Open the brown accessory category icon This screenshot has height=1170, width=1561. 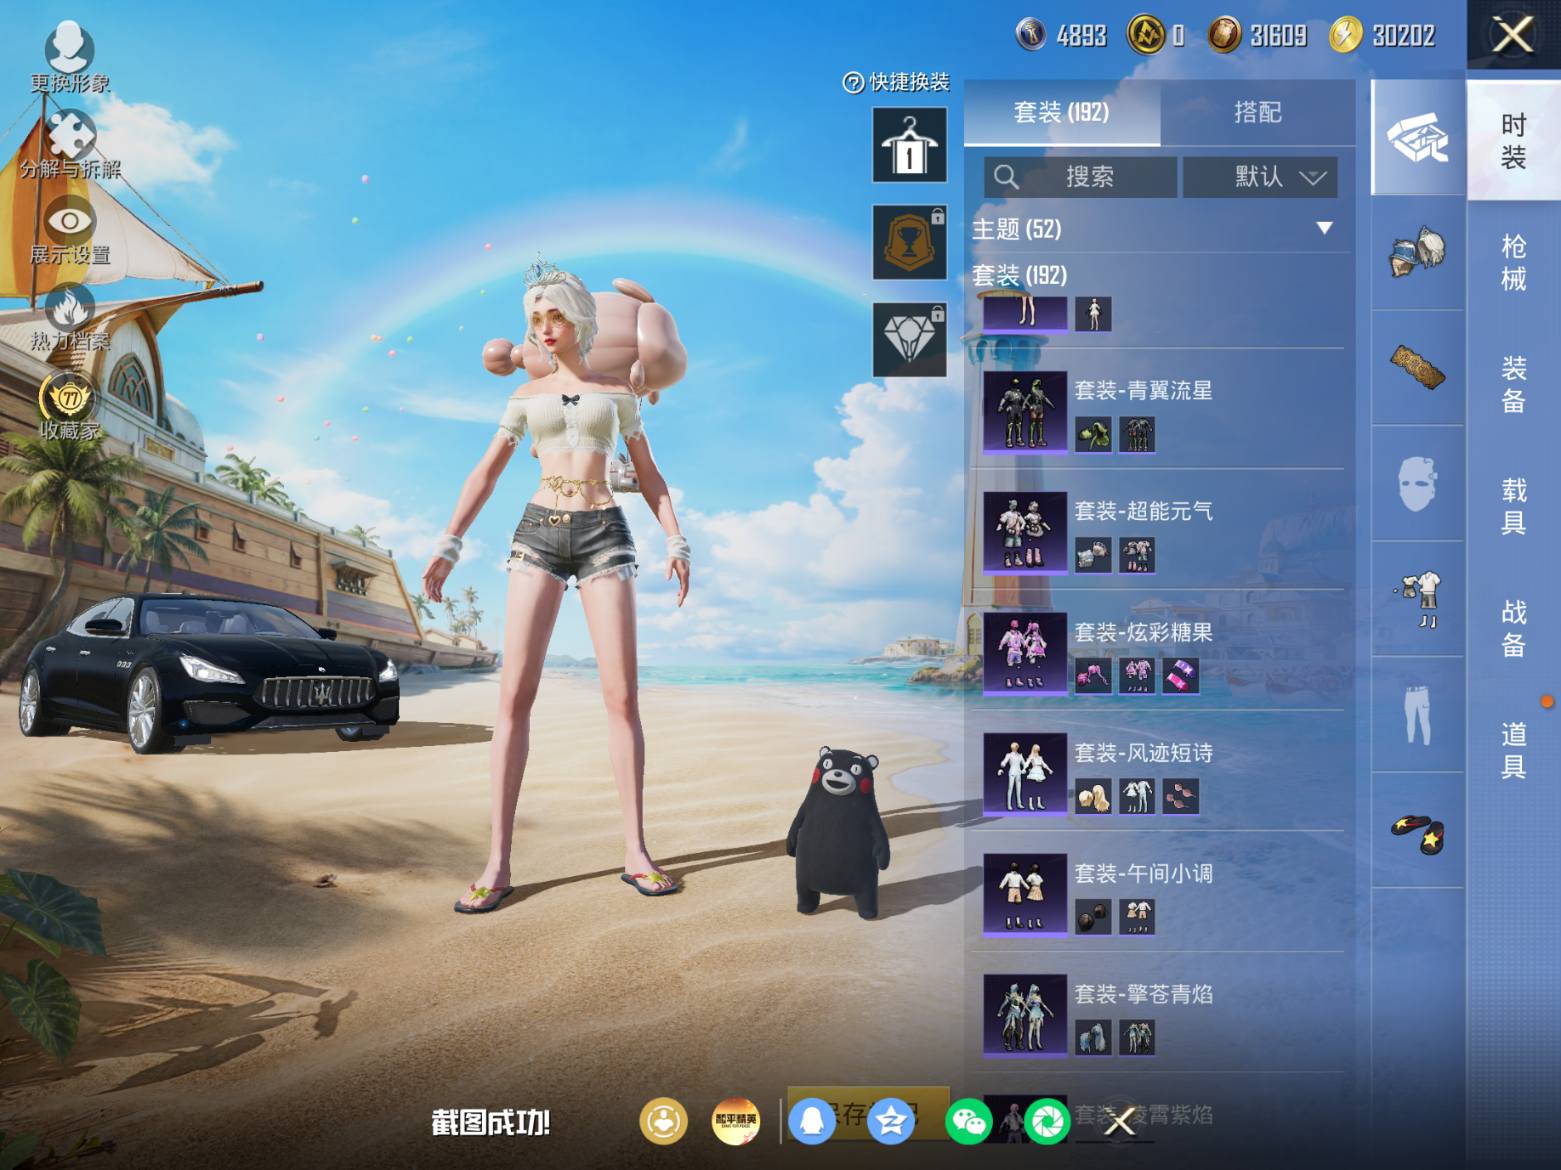point(1417,367)
